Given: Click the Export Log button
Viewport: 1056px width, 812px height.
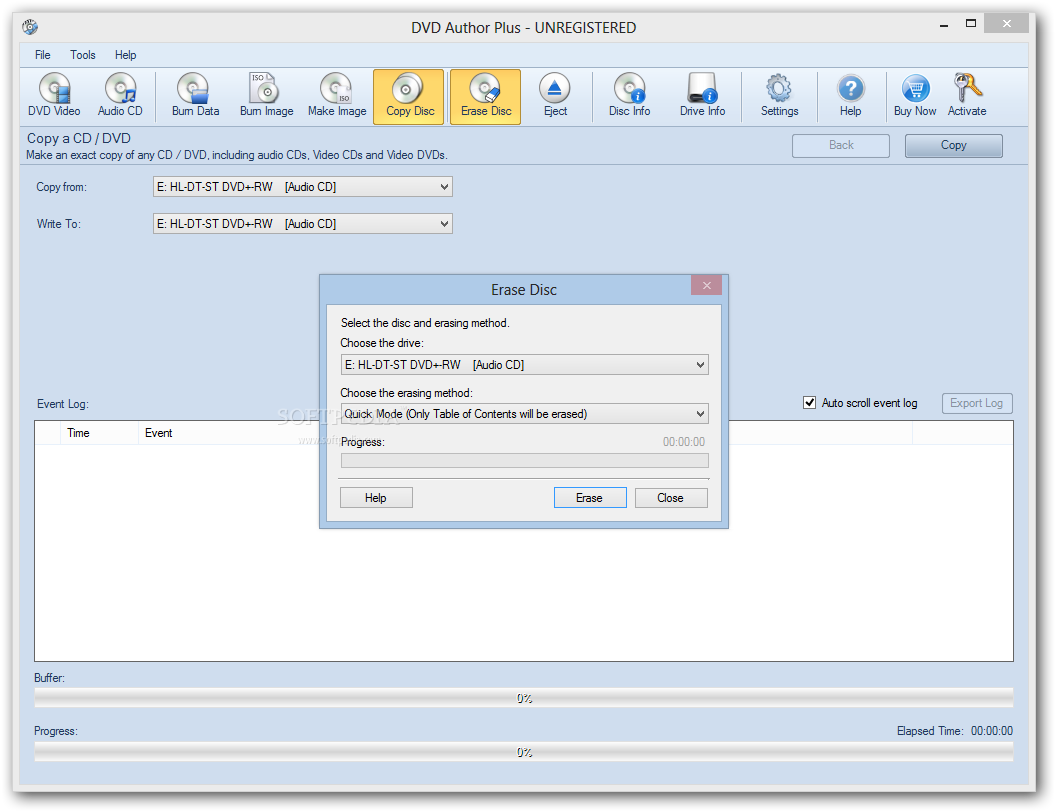Looking at the screenshot, I should click(x=977, y=403).
